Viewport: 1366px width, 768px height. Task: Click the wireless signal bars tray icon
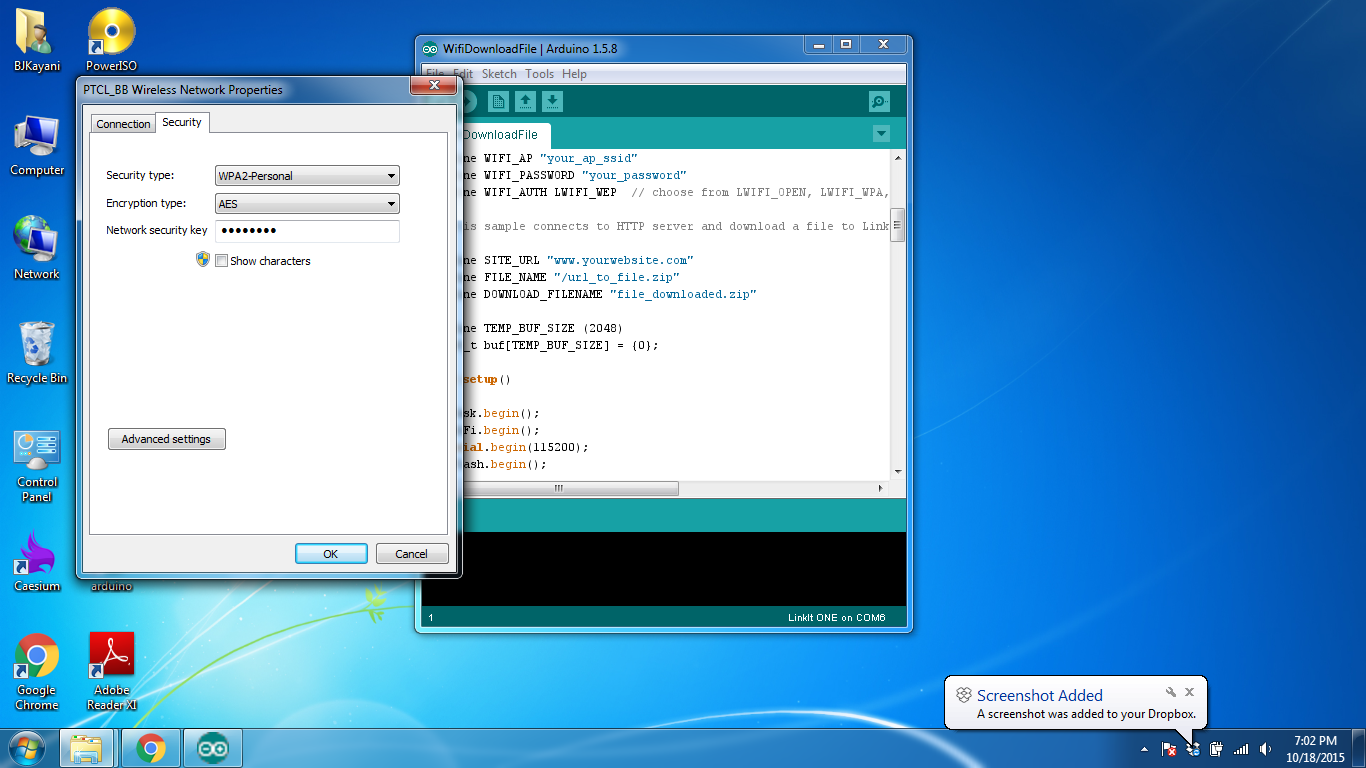1241,749
